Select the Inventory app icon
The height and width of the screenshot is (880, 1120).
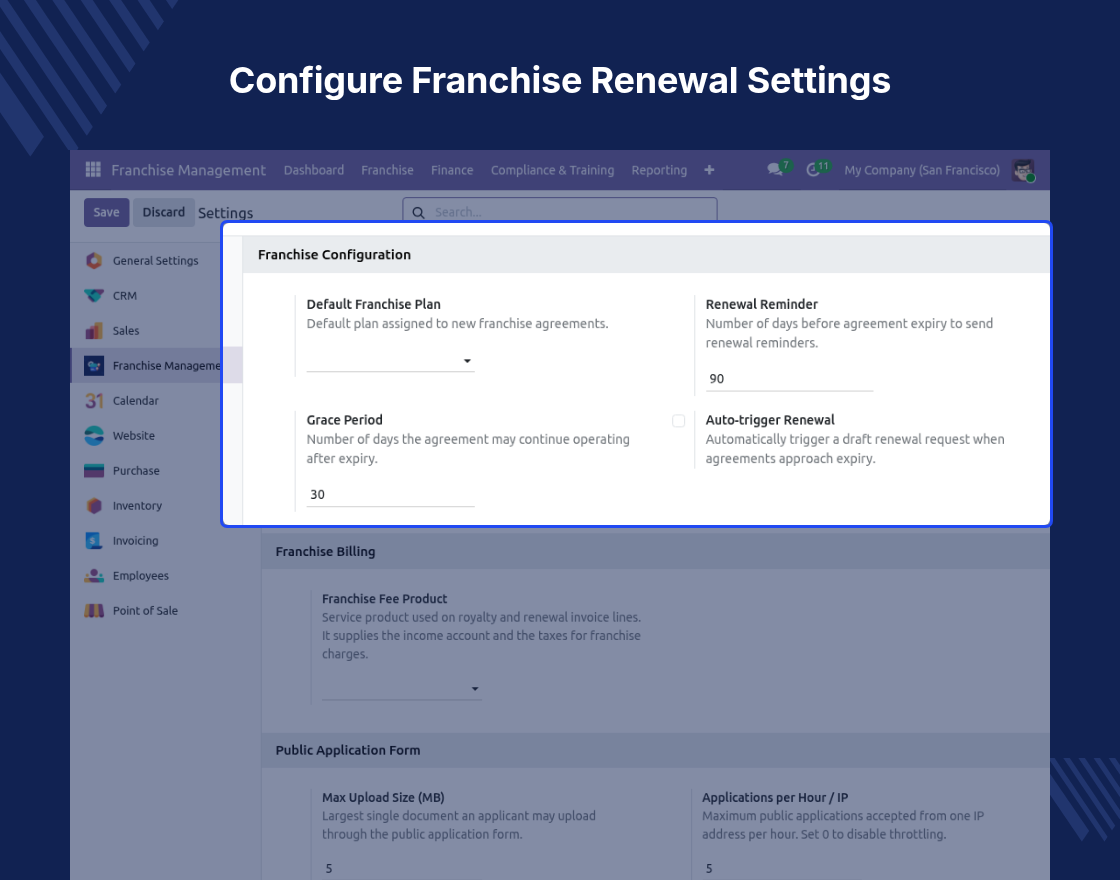[x=94, y=506]
